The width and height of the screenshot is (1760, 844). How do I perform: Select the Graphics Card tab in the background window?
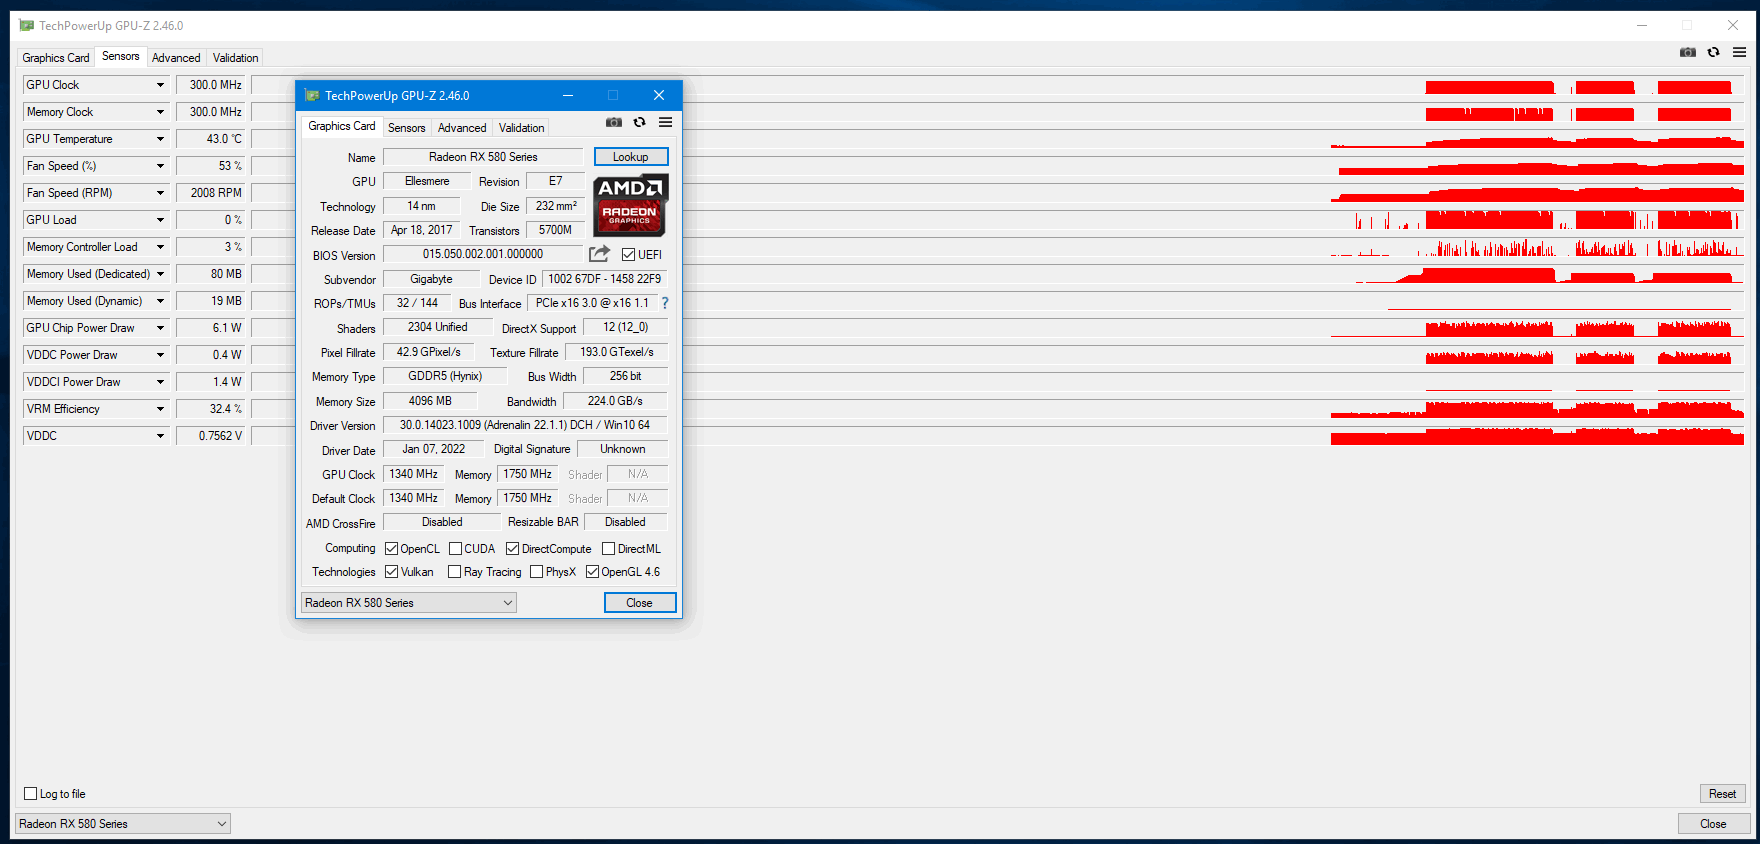tap(56, 58)
